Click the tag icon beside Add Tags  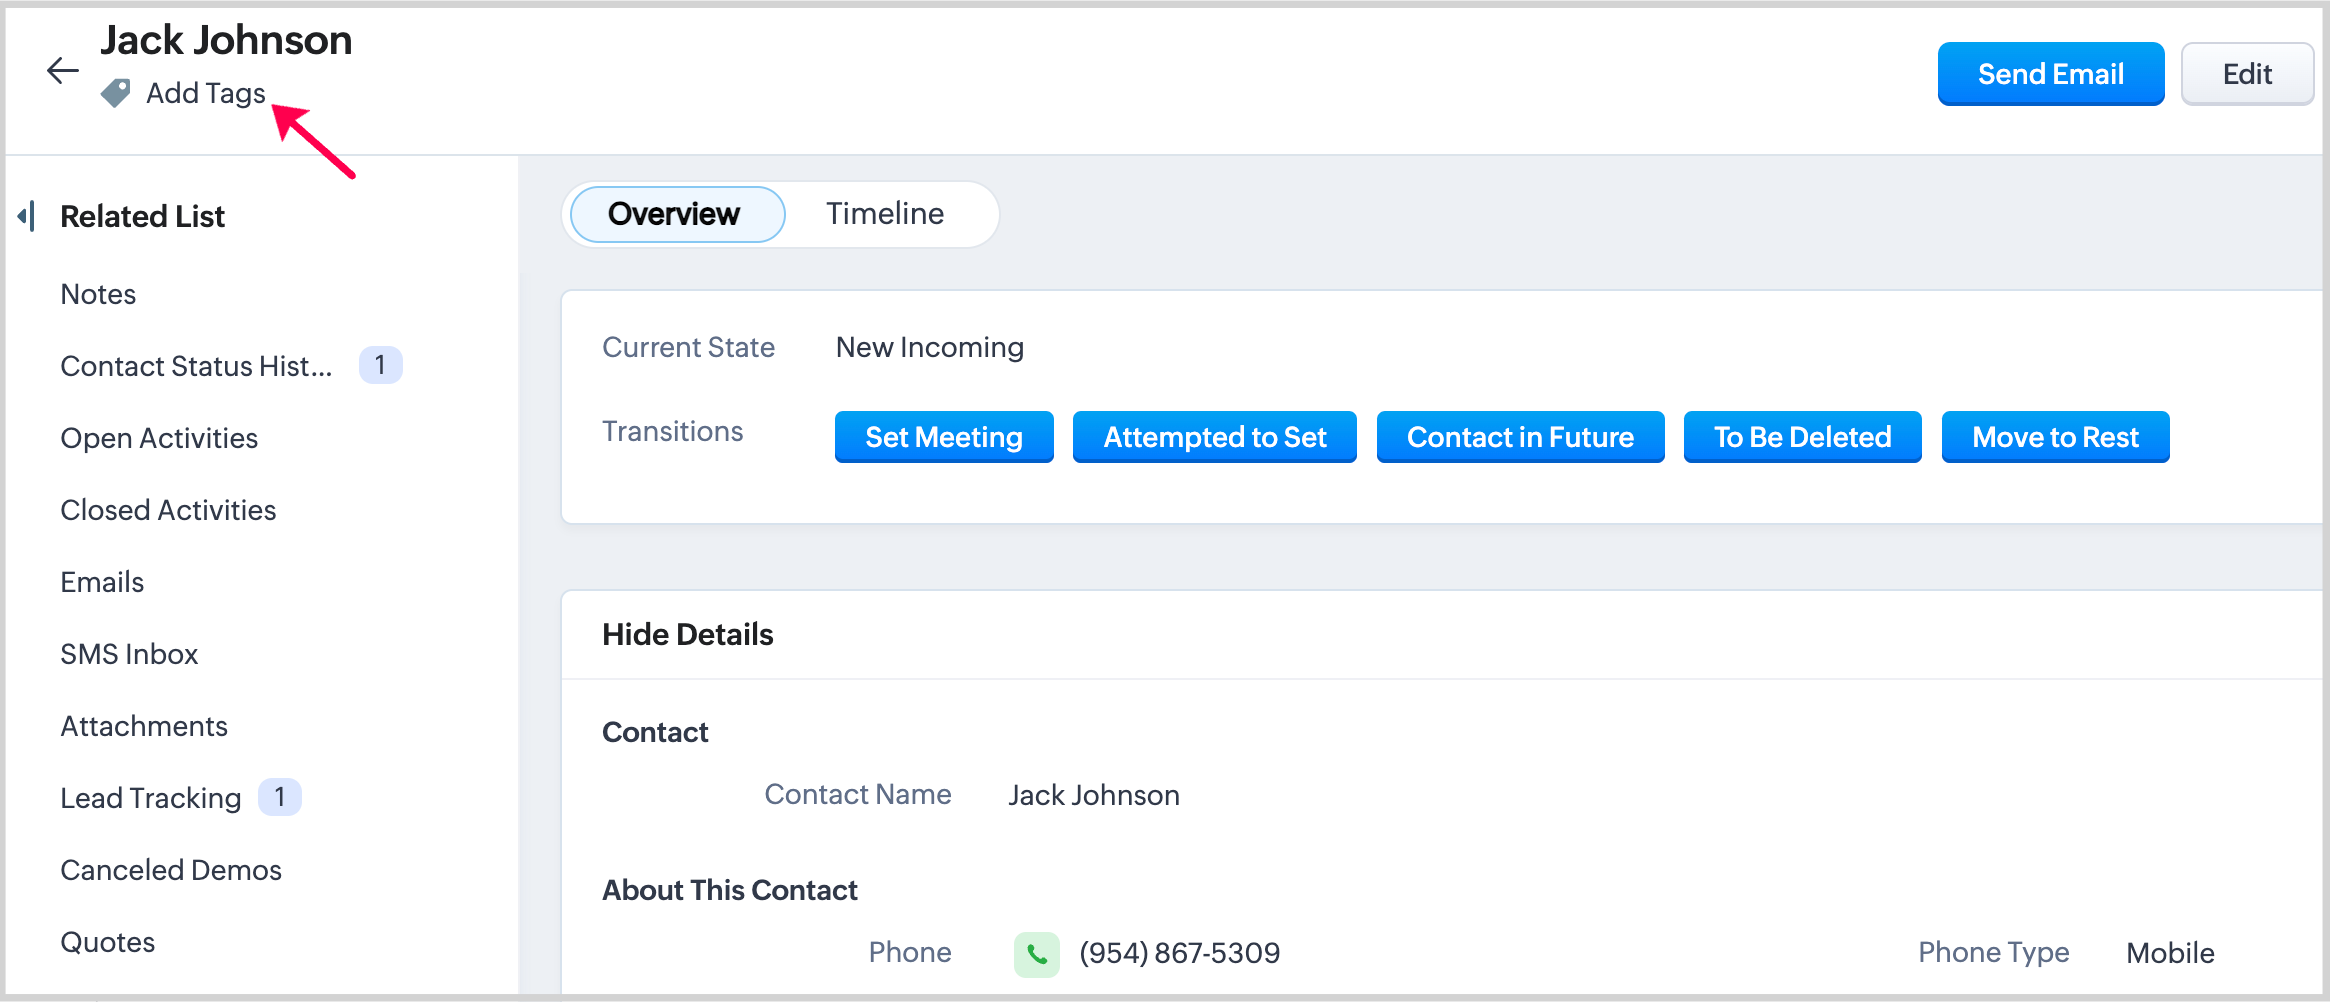[116, 93]
